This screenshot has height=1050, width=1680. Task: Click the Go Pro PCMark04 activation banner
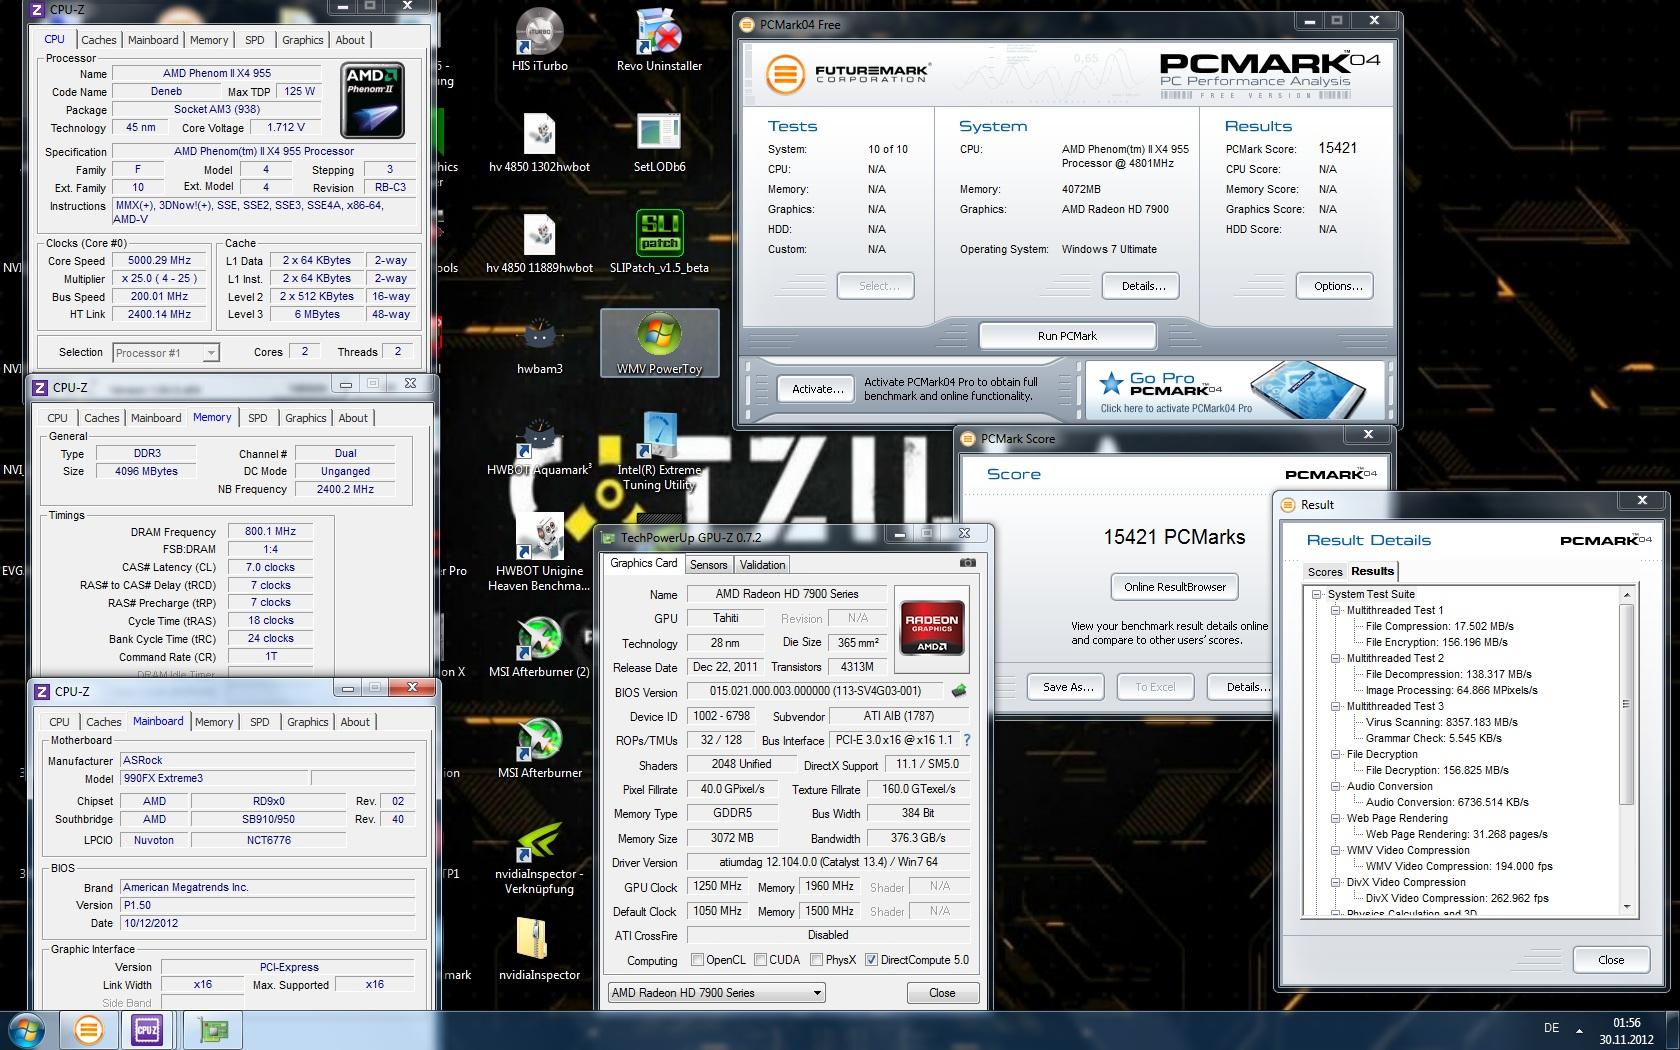click(x=1236, y=390)
